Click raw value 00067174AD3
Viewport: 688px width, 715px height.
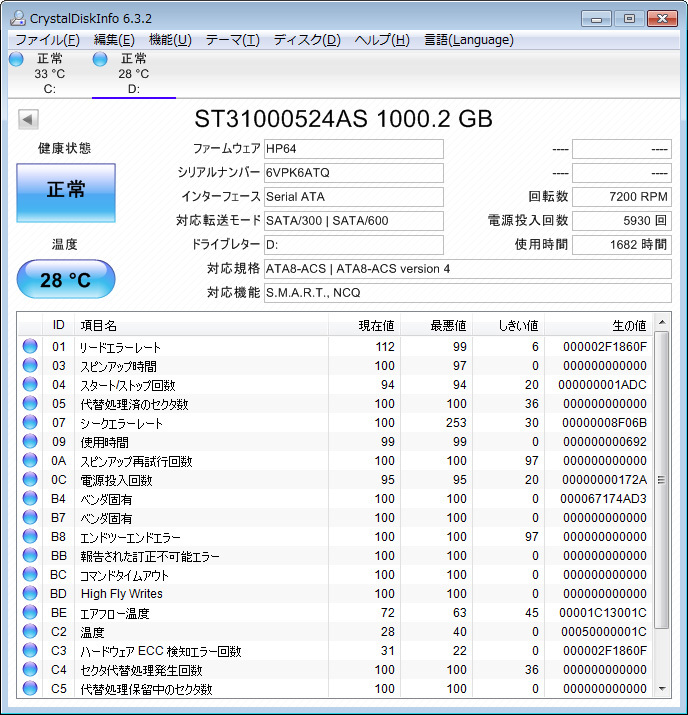click(603, 499)
